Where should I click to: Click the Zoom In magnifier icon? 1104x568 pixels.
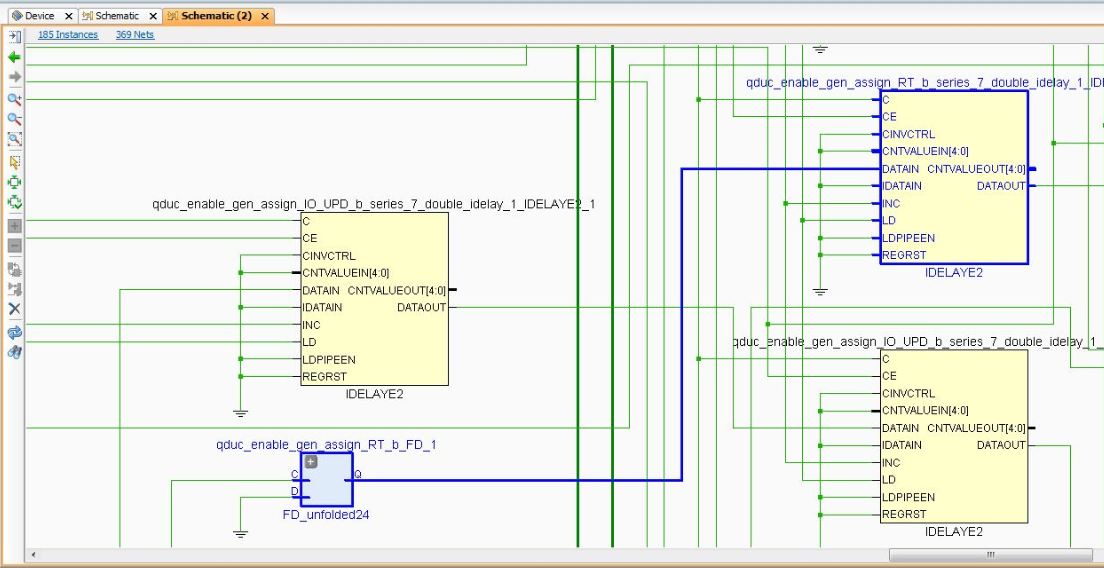[x=14, y=99]
